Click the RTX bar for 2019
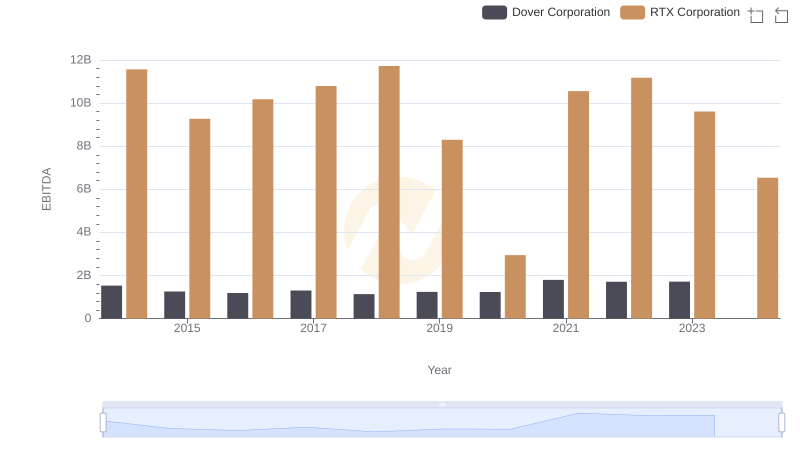The height and width of the screenshot is (461, 800). click(x=452, y=229)
